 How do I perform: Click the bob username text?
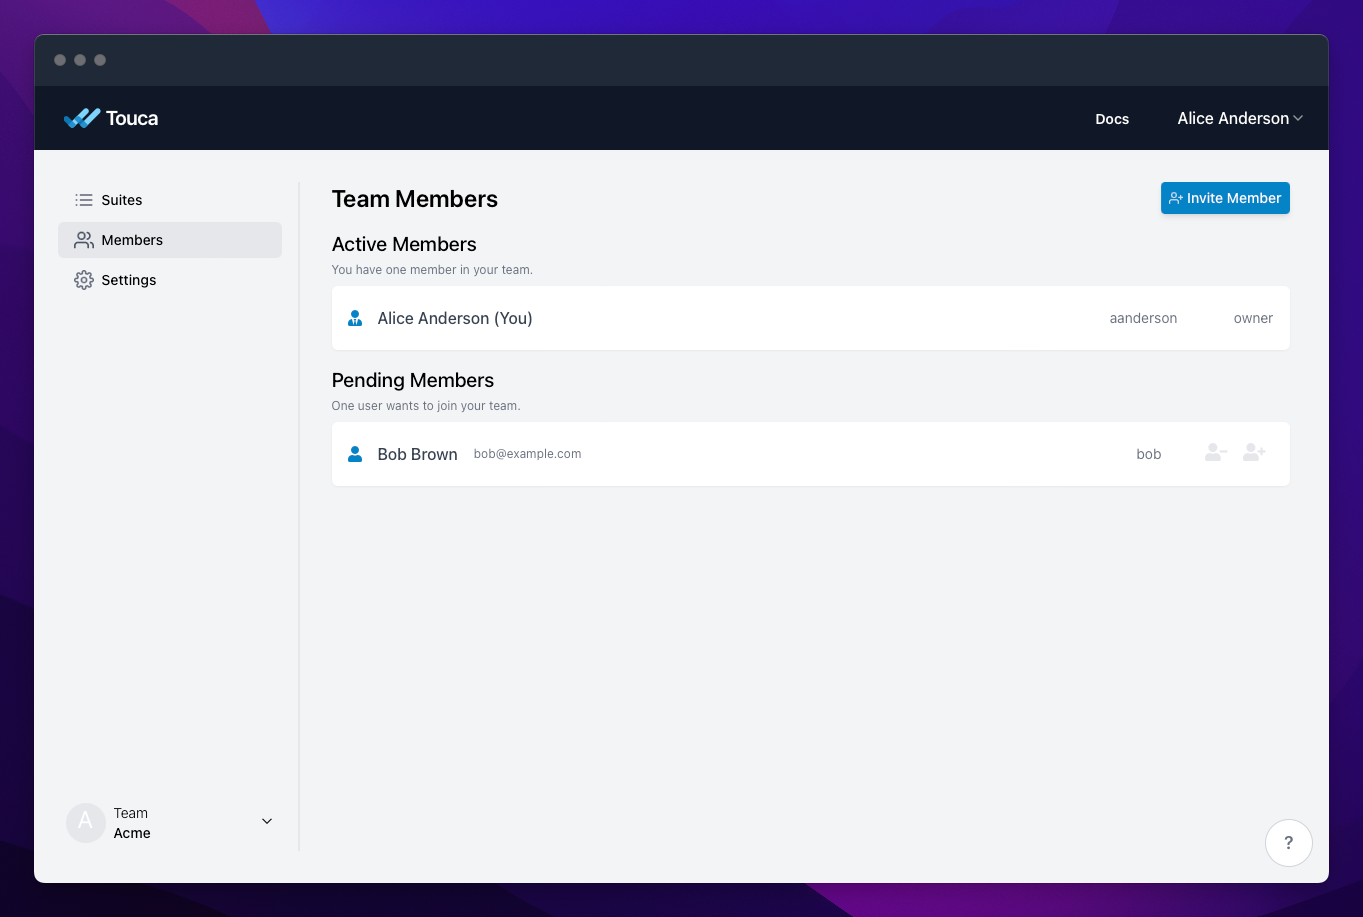(1149, 454)
